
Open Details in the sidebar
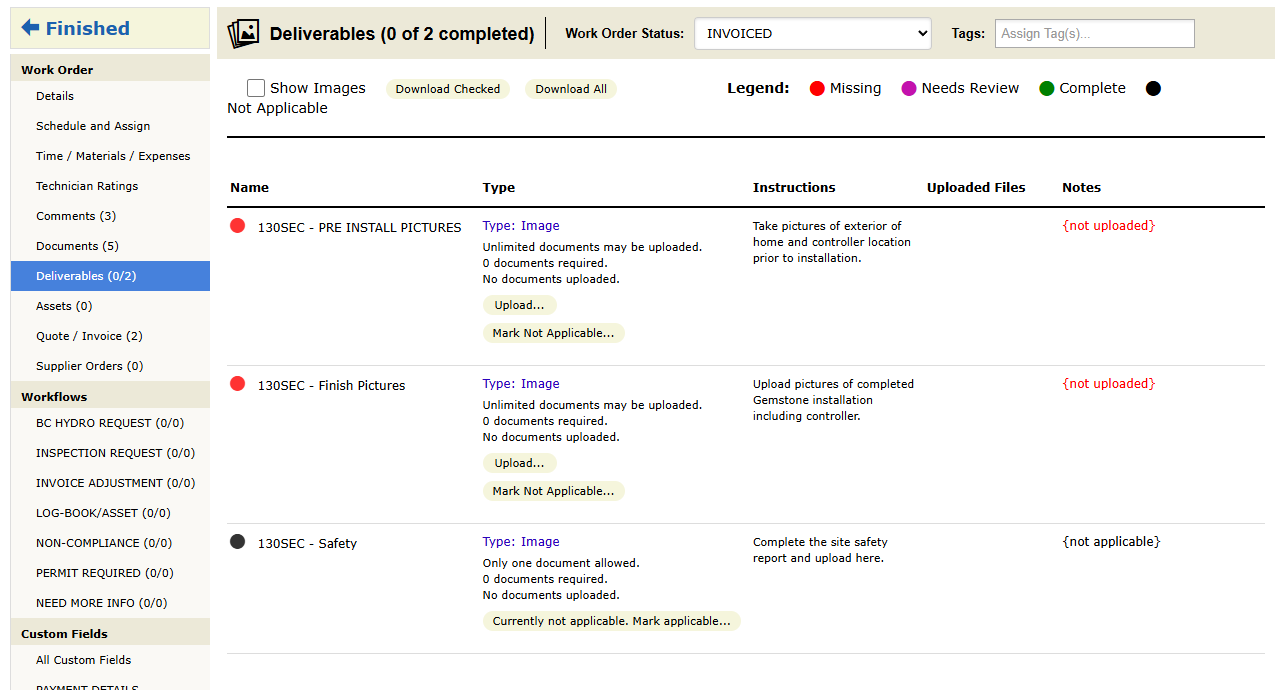(x=110, y=96)
